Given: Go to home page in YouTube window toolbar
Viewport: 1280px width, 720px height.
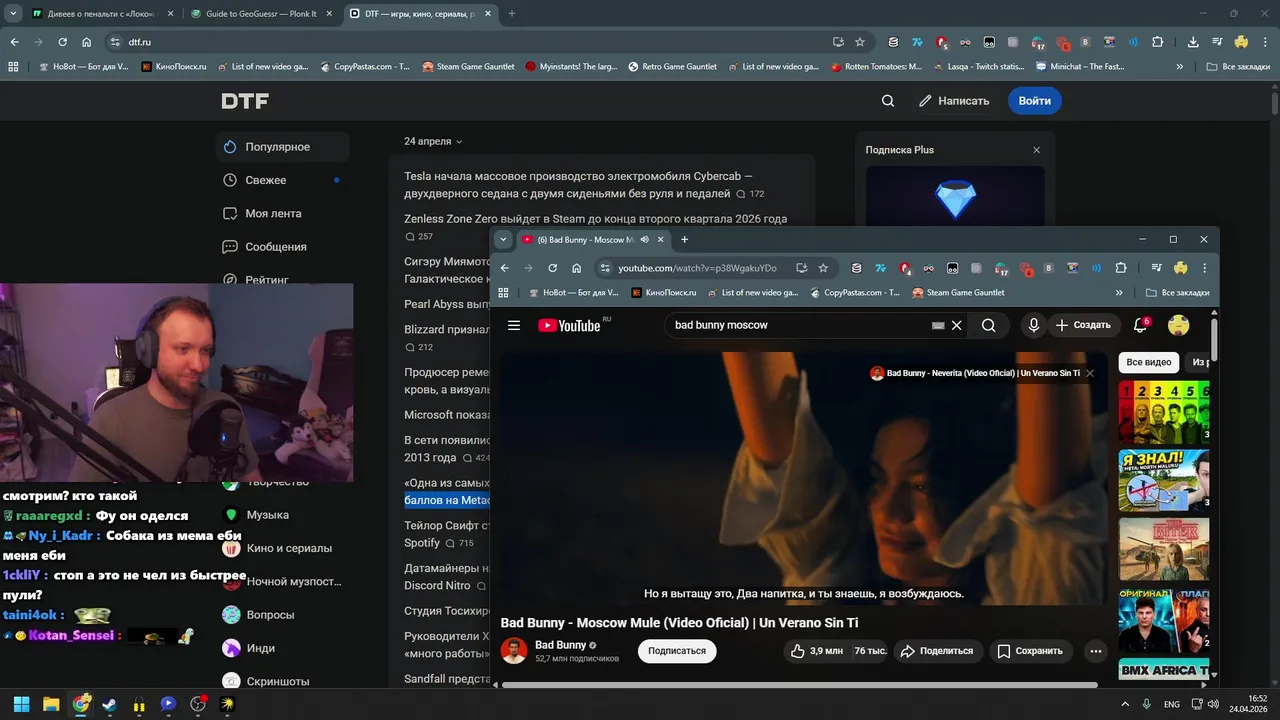Looking at the screenshot, I should pyautogui.click(x=577, y=268).
